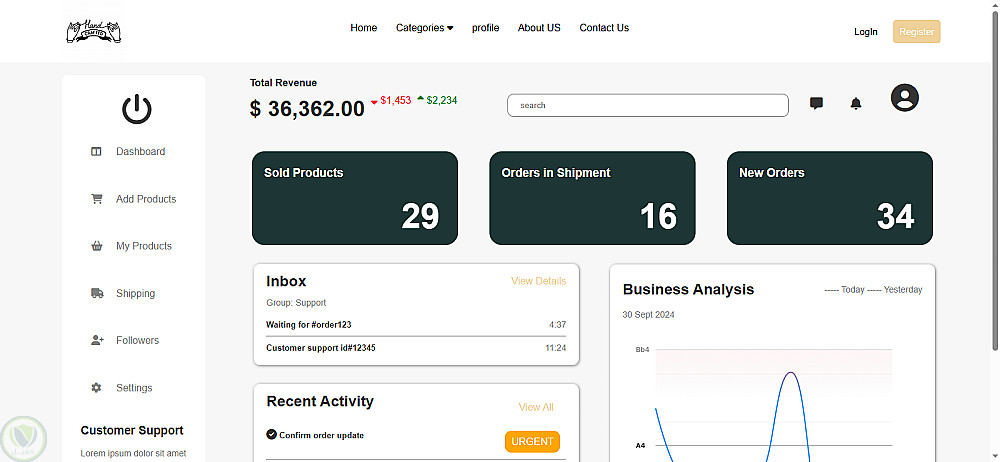Open the notifications bell
This screenshot has height=462, width=1000.
pos(855,103)
